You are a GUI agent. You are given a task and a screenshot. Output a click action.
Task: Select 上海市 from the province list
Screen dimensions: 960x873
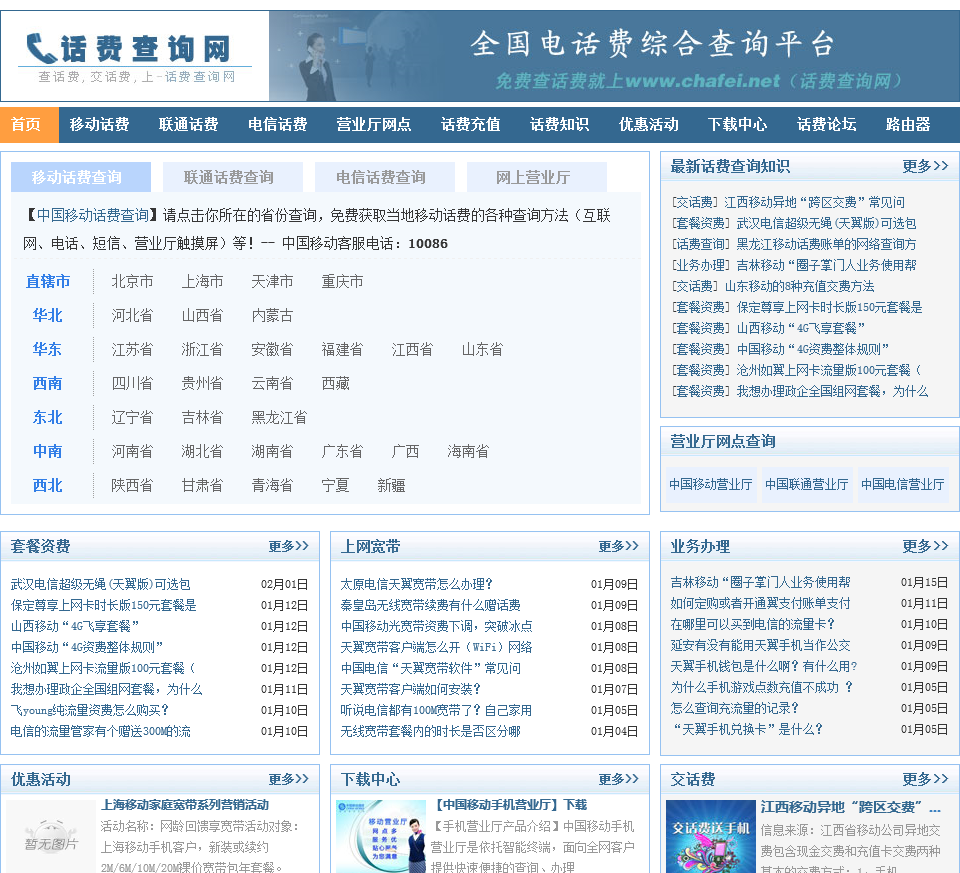pos(202,282)
